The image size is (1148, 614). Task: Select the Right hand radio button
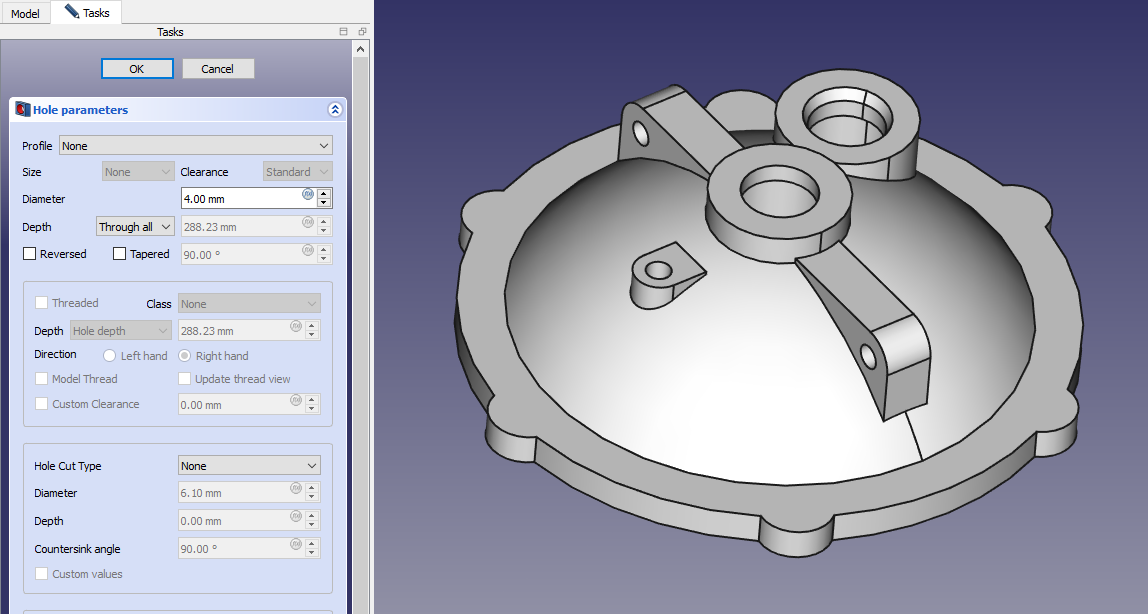pos(186,356)
